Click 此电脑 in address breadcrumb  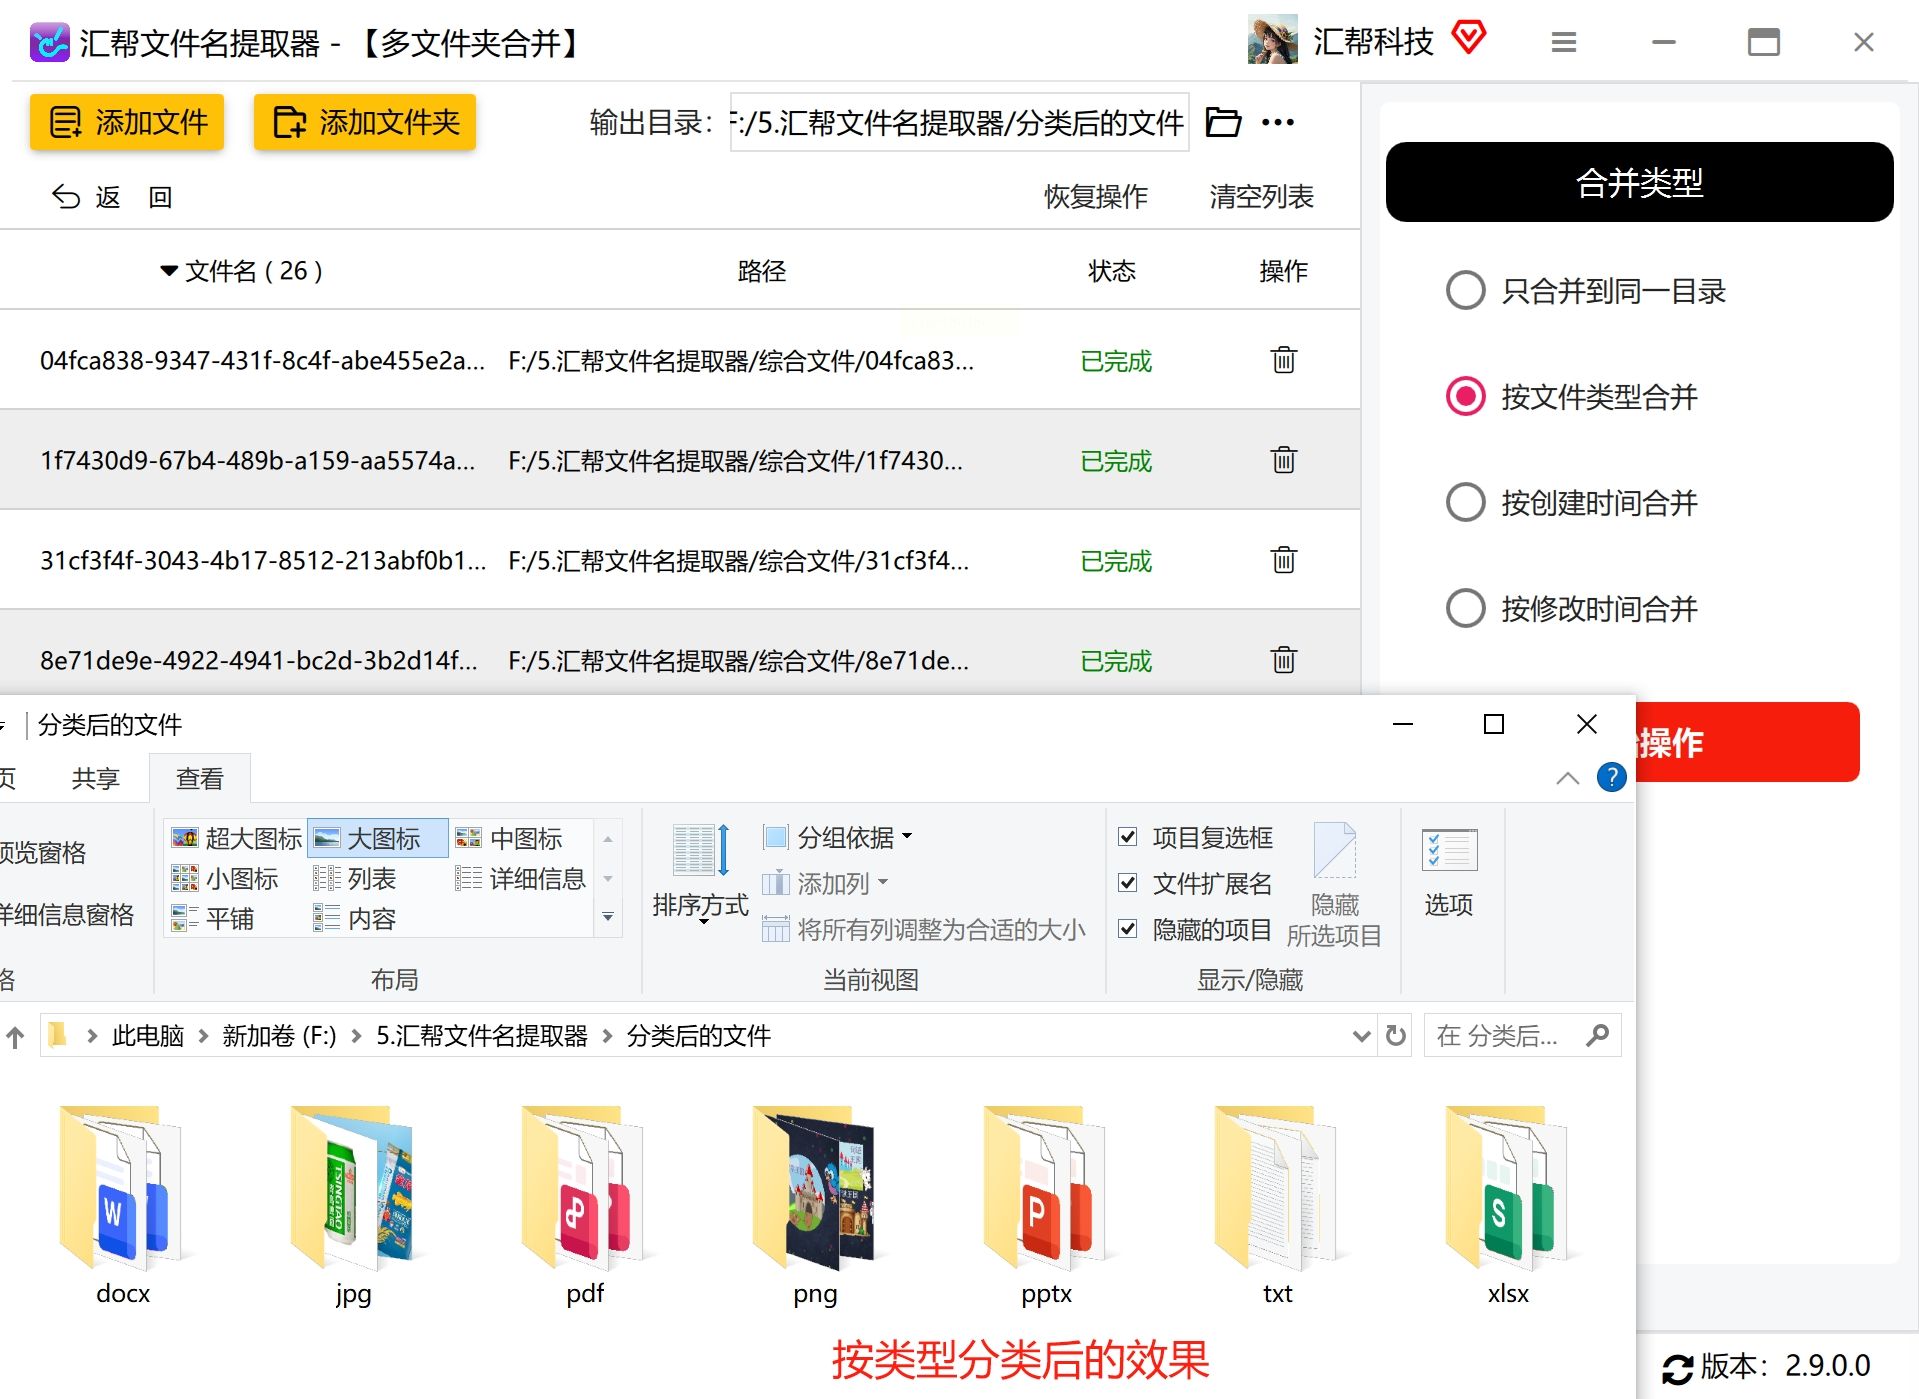pos(148,1036)
